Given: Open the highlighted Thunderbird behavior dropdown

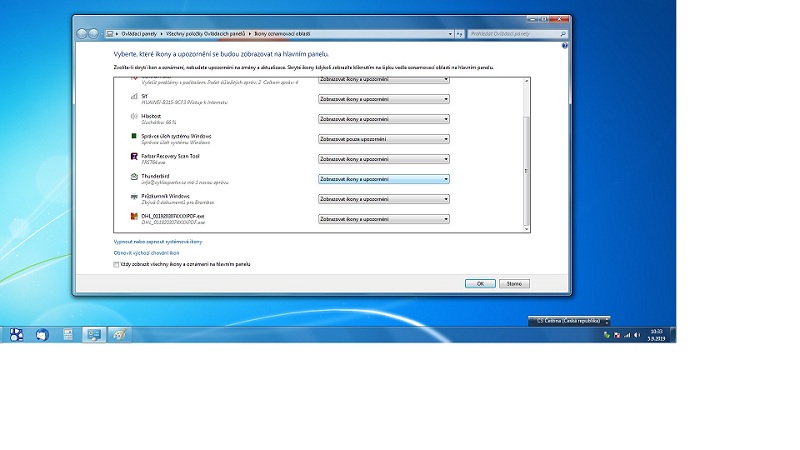Looking at the screenshot, I should click(x=384, y=179).
